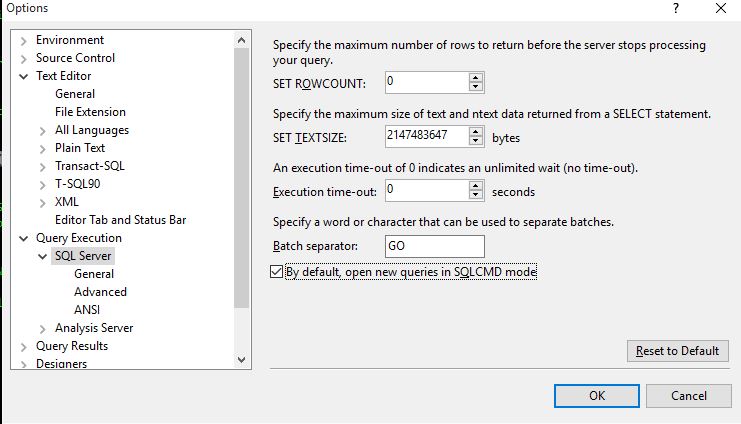
Task: Increase SET ROWCOUNT with up arrow
Action: coord(476,76)
